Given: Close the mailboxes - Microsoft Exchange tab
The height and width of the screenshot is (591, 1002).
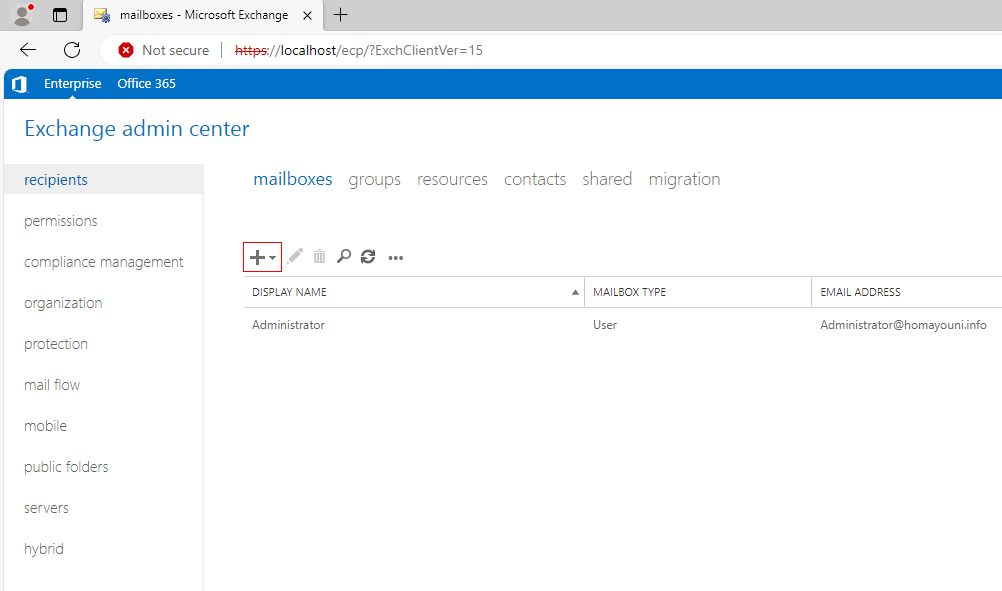Looking at the screenshot, I should tap(307, 15).
